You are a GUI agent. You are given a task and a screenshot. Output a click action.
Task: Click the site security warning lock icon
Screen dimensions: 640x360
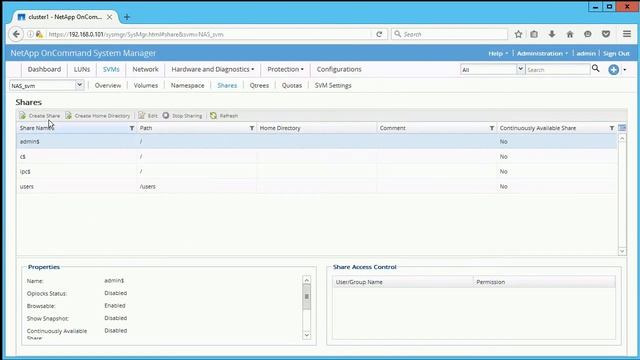(39, 34)
